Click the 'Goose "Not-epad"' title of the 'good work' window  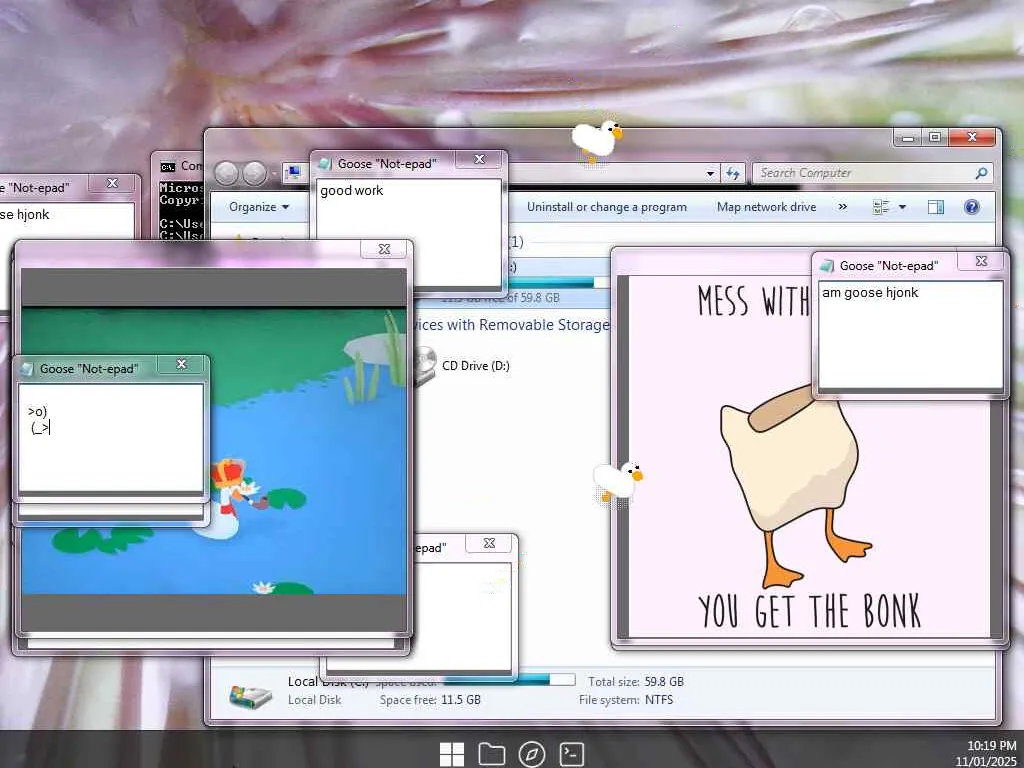(385, 163)
